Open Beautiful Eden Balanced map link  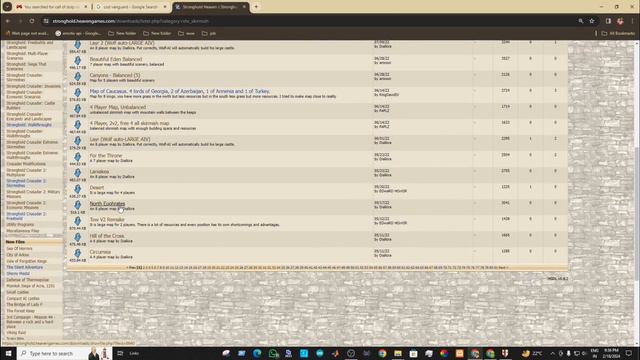pyautogui.click(x=116, y=59)
